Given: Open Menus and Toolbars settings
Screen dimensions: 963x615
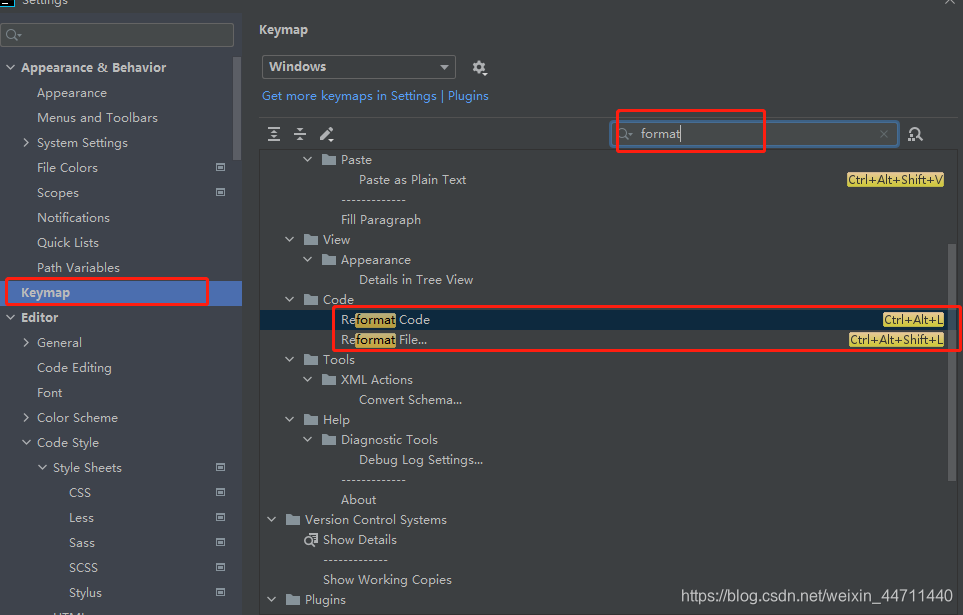Looking at the screenshot, I should [x=97, y=117].
